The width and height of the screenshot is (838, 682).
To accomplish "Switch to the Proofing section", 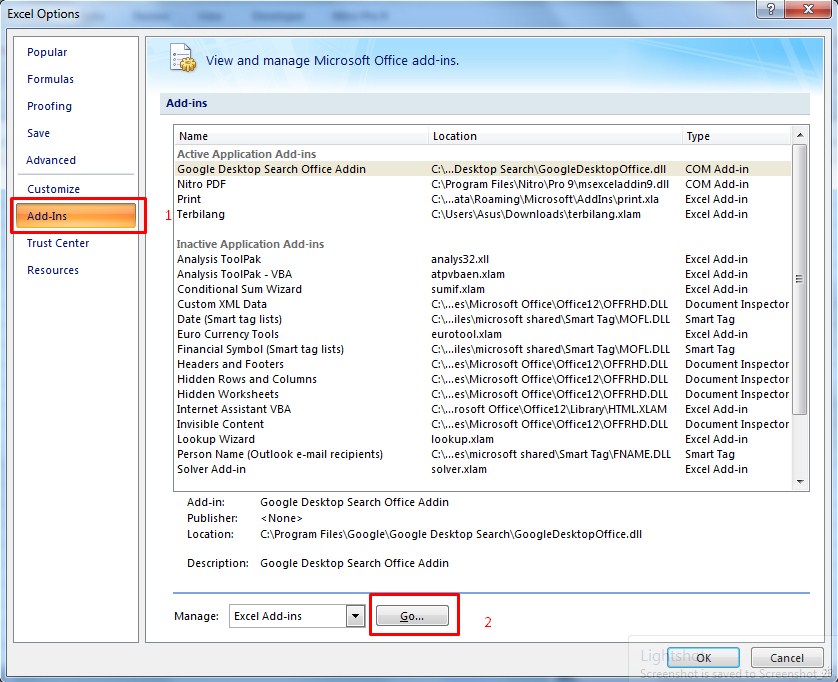I will point(48,106).
